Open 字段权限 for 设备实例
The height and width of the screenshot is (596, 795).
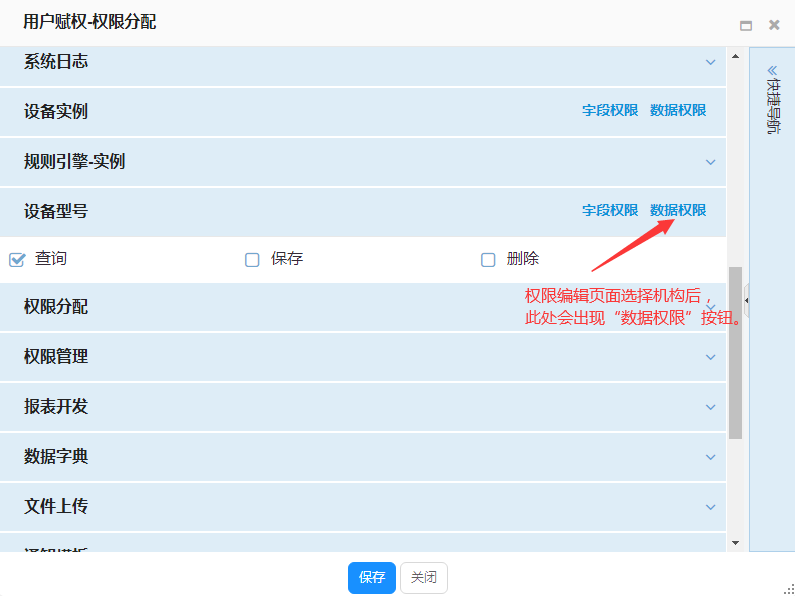click(610, 111)
